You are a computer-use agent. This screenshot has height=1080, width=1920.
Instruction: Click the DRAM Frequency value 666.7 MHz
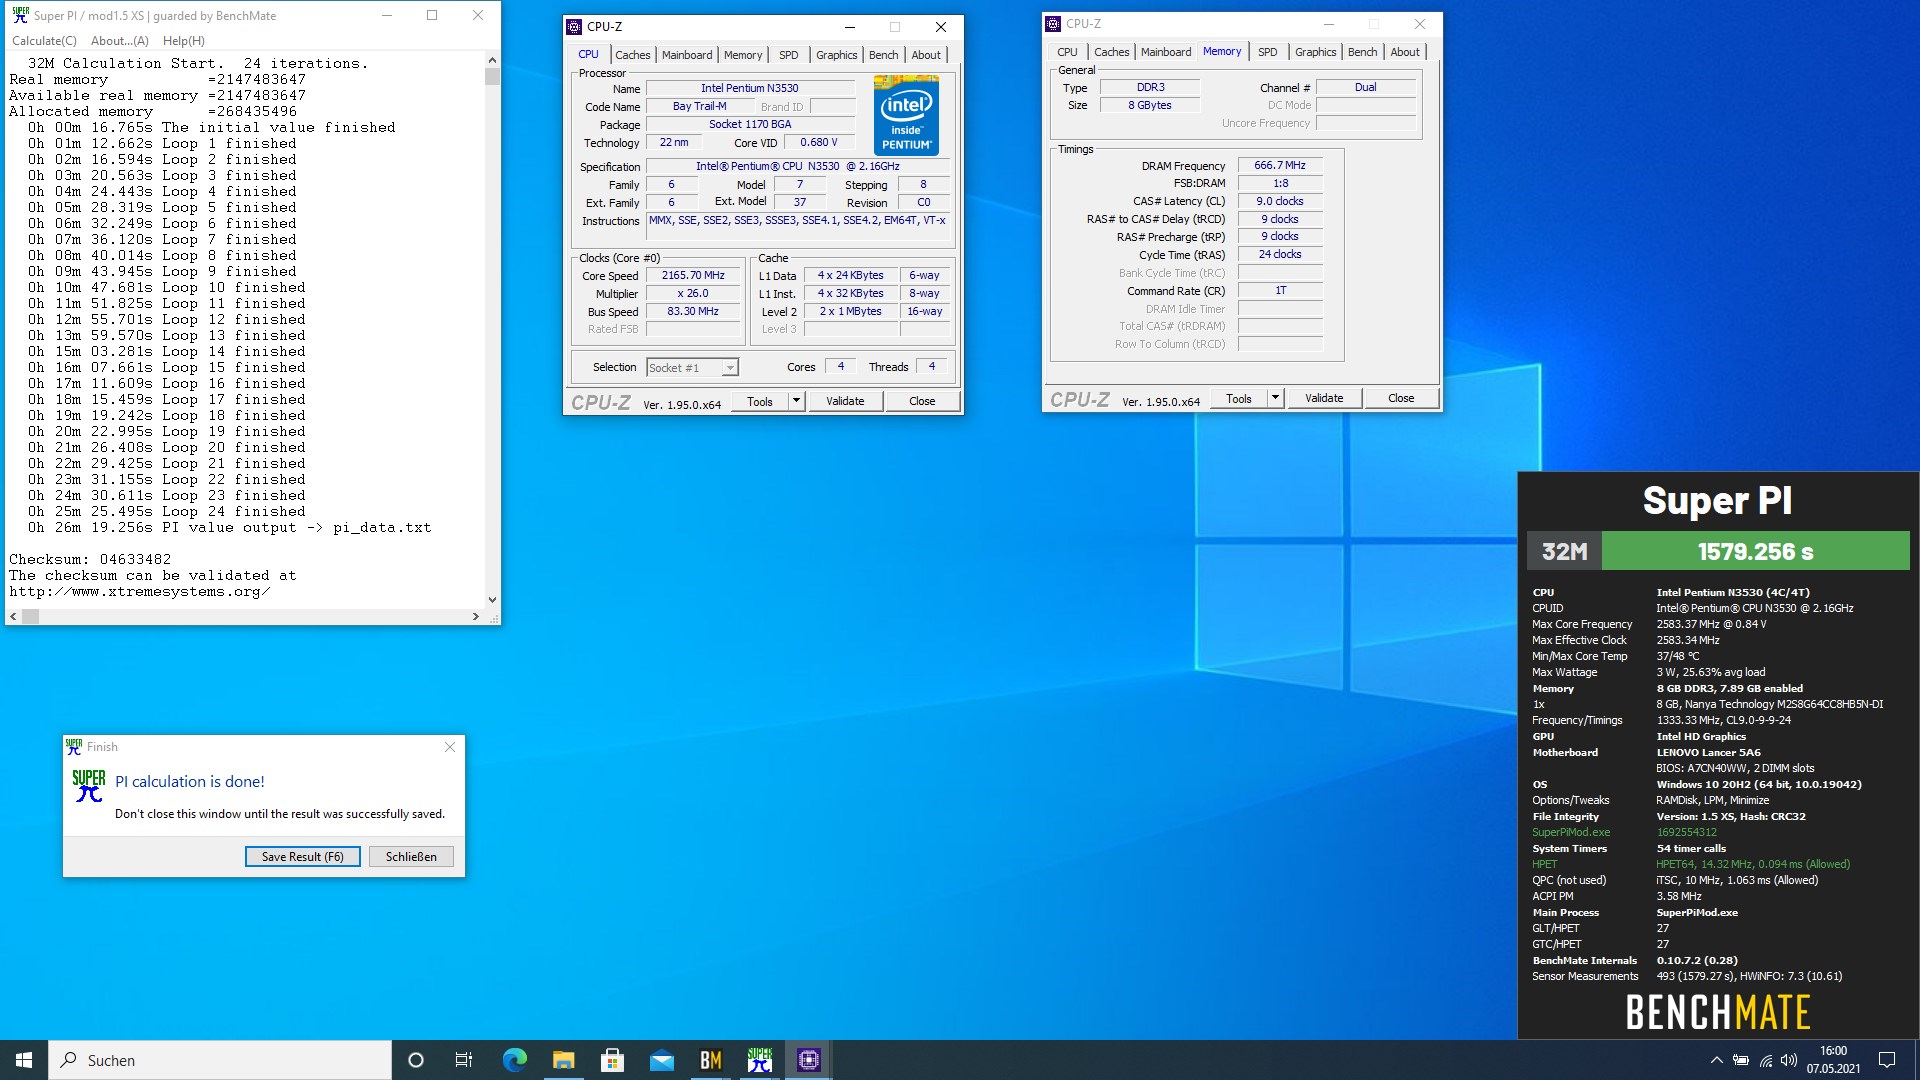(x=1280, y=165)
